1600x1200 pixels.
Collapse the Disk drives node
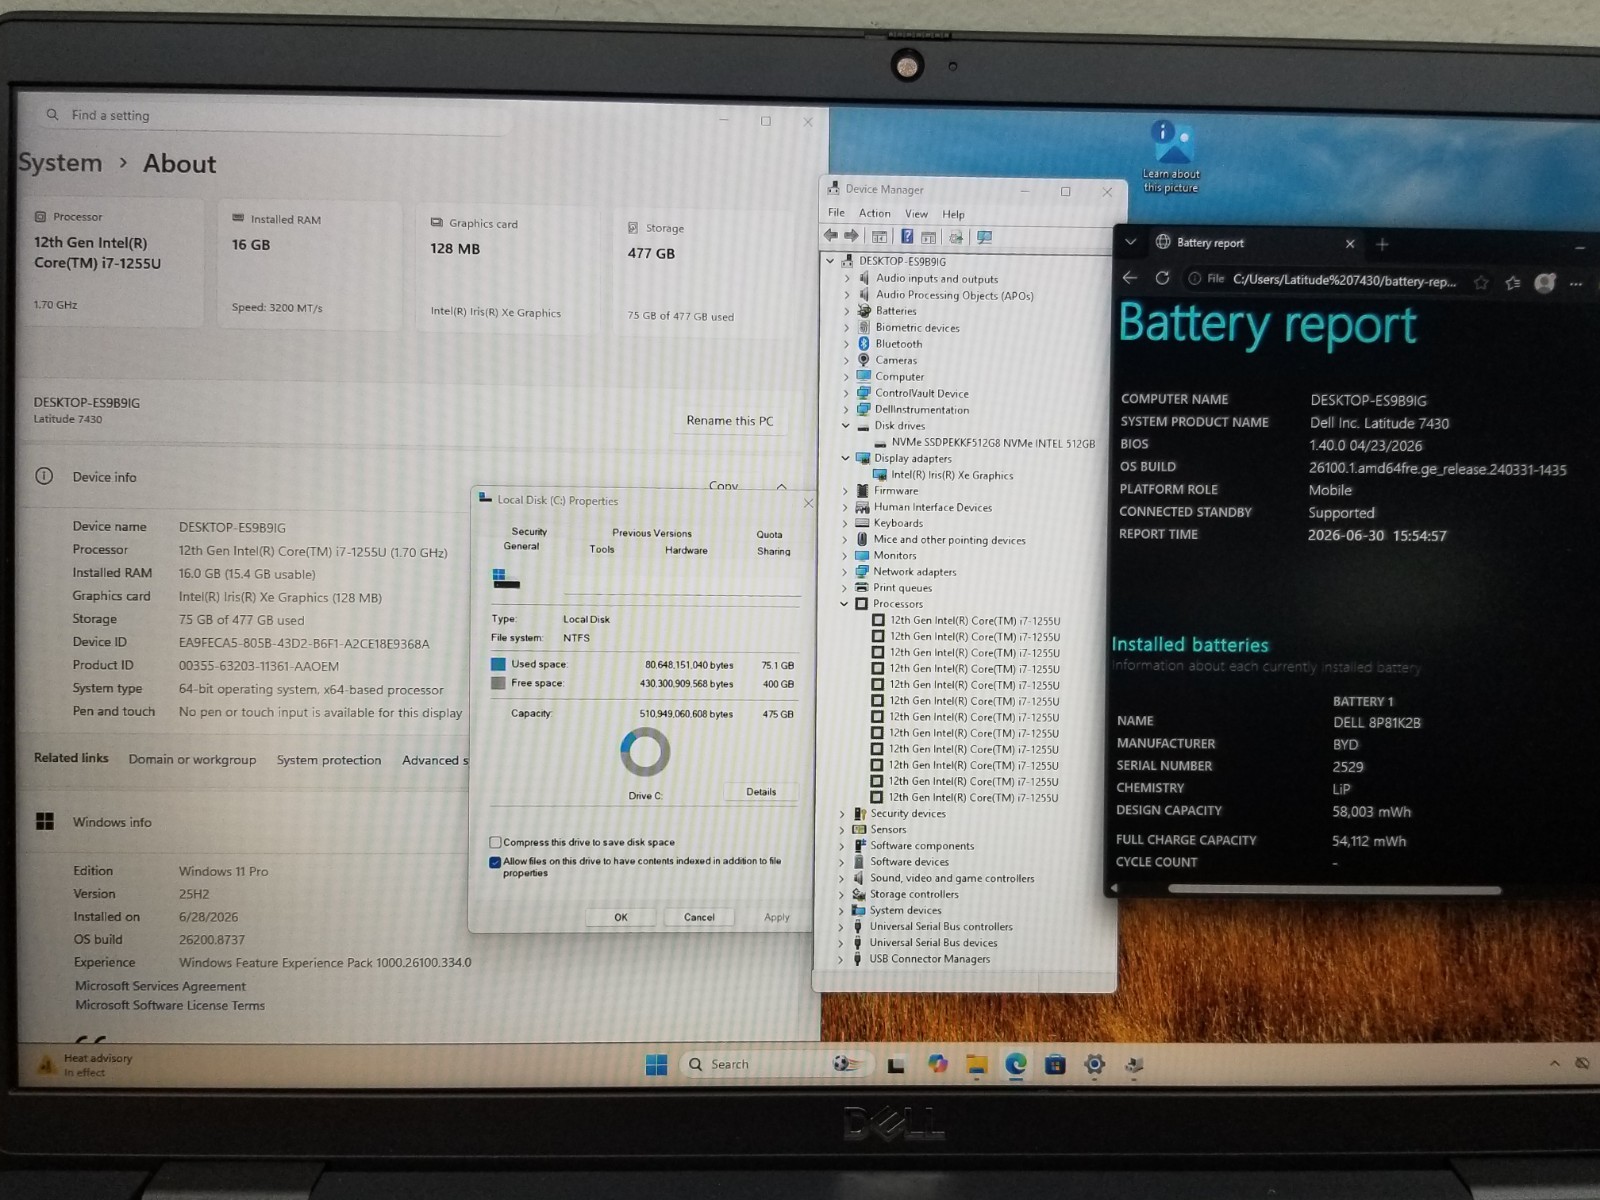(846, 426)
